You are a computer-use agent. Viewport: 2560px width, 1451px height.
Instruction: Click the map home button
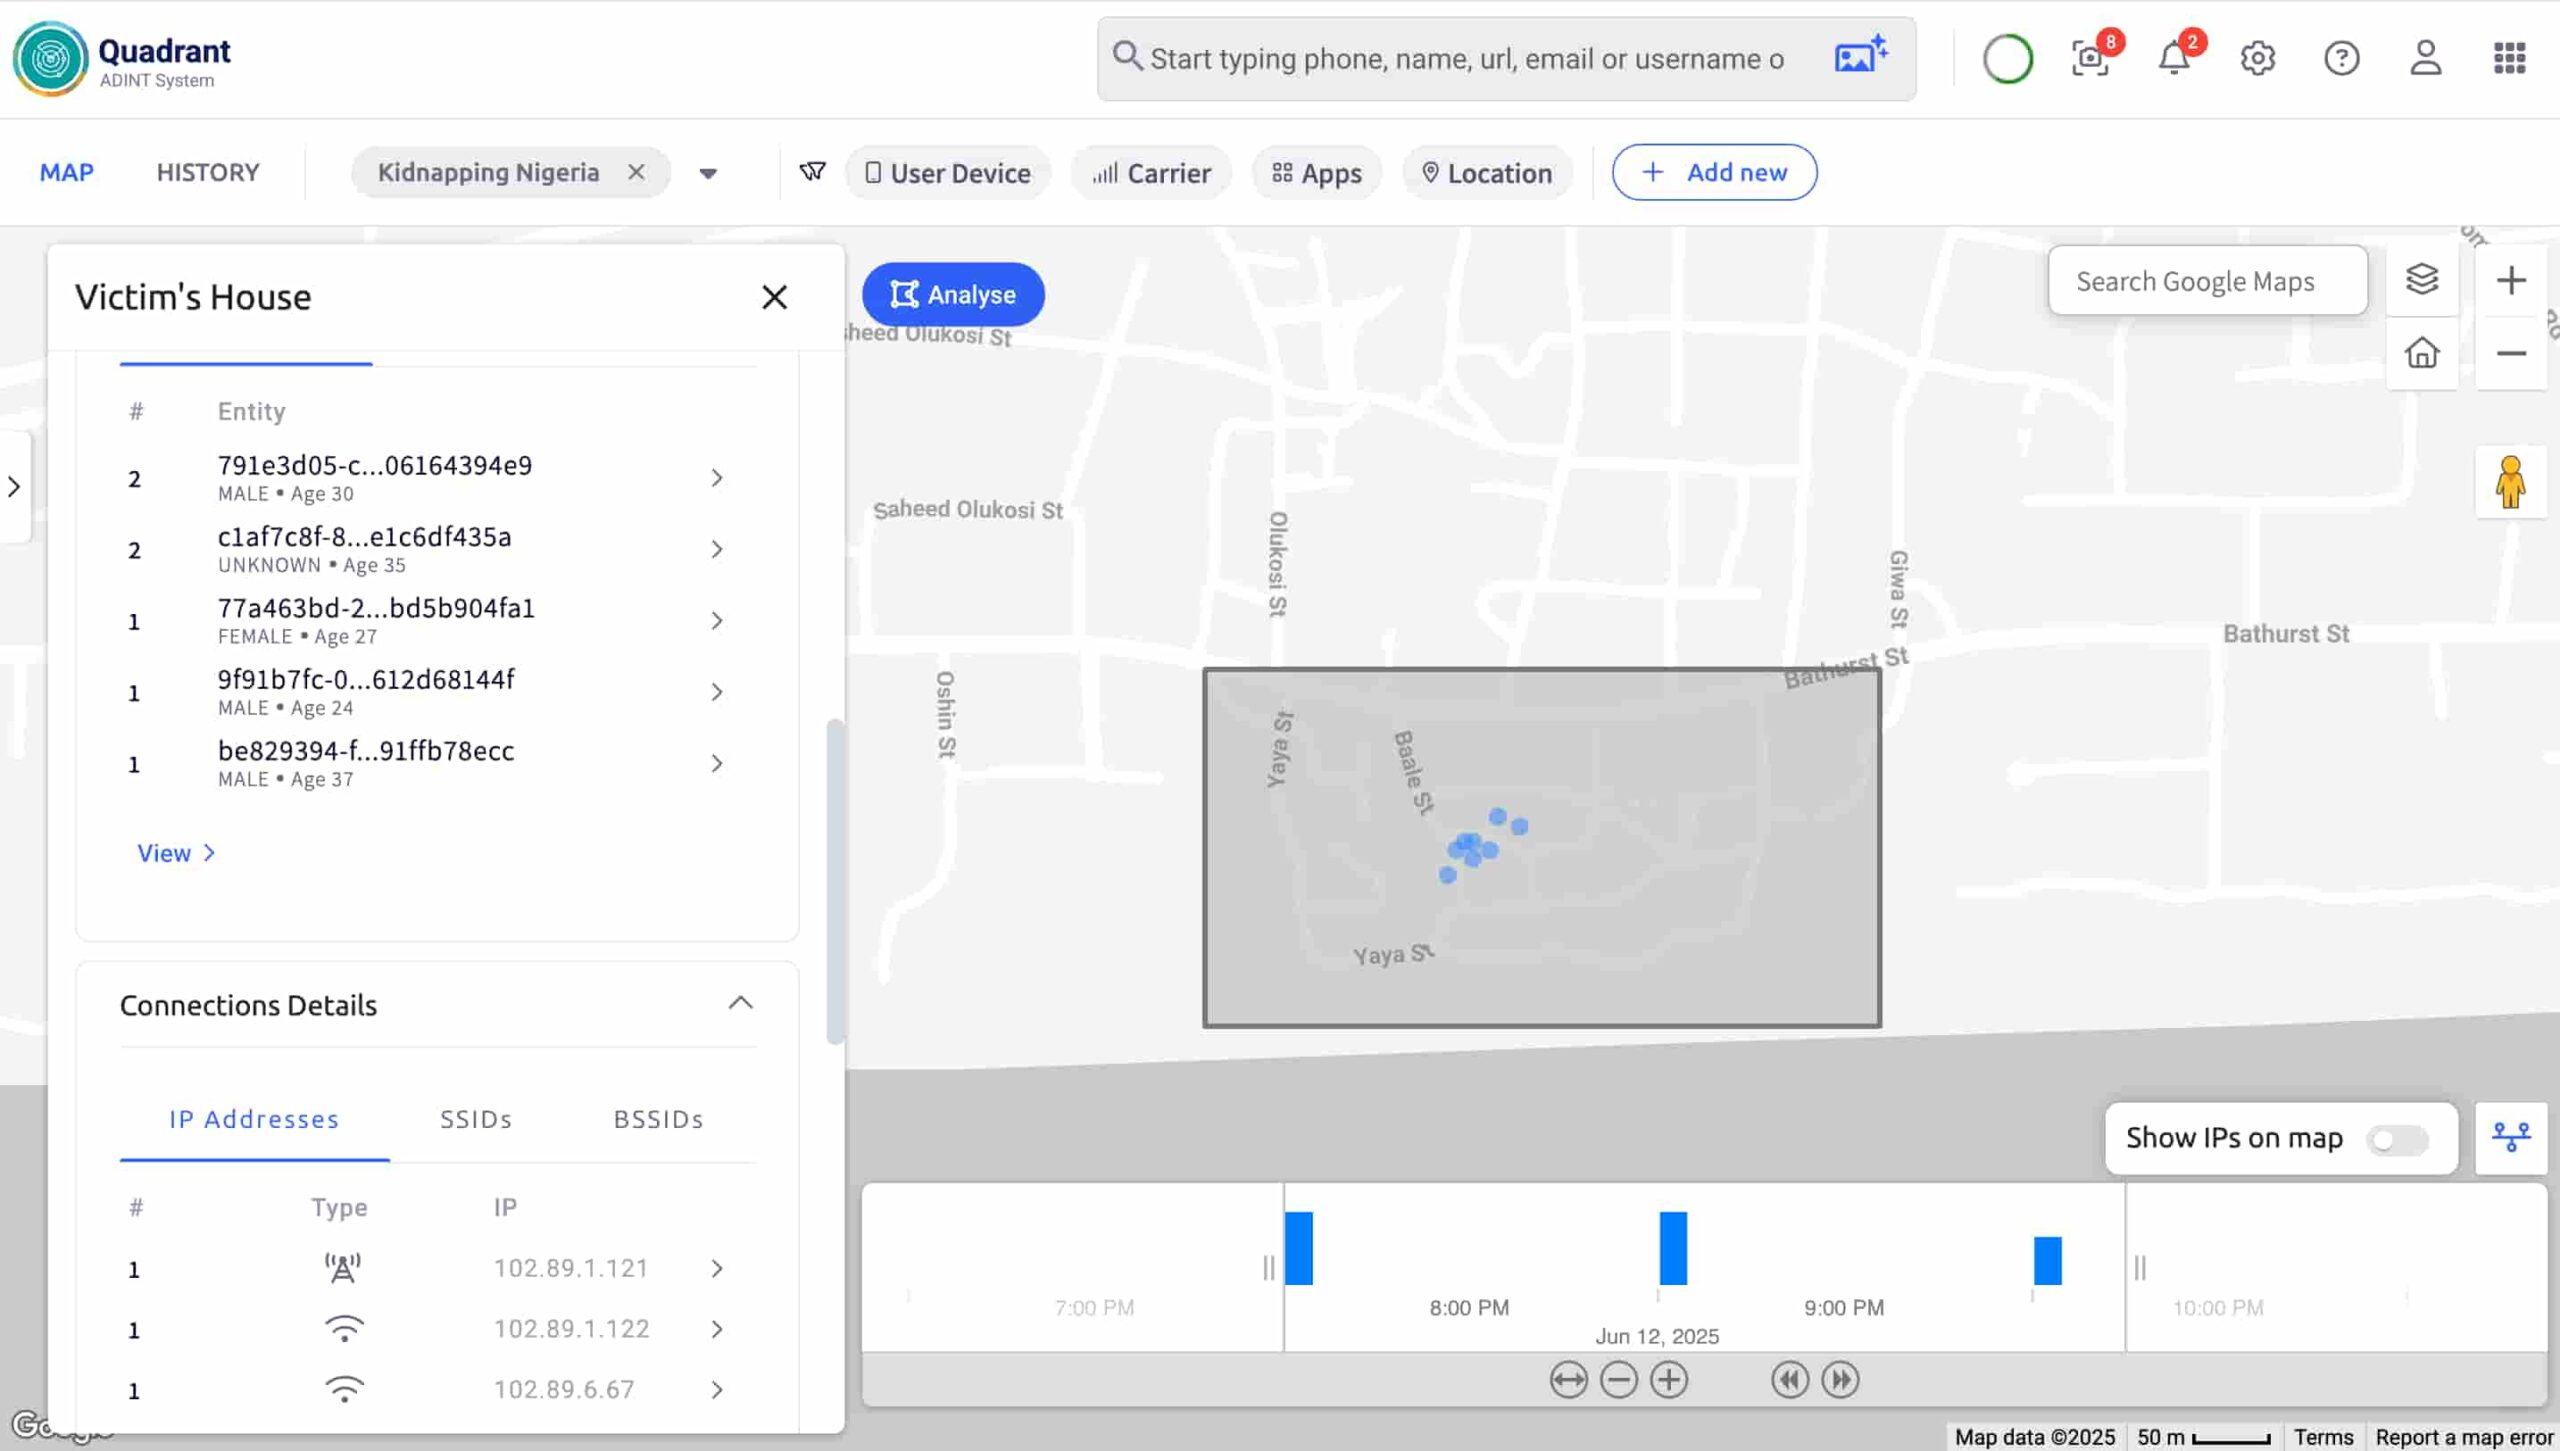(x=2421, y=353)
